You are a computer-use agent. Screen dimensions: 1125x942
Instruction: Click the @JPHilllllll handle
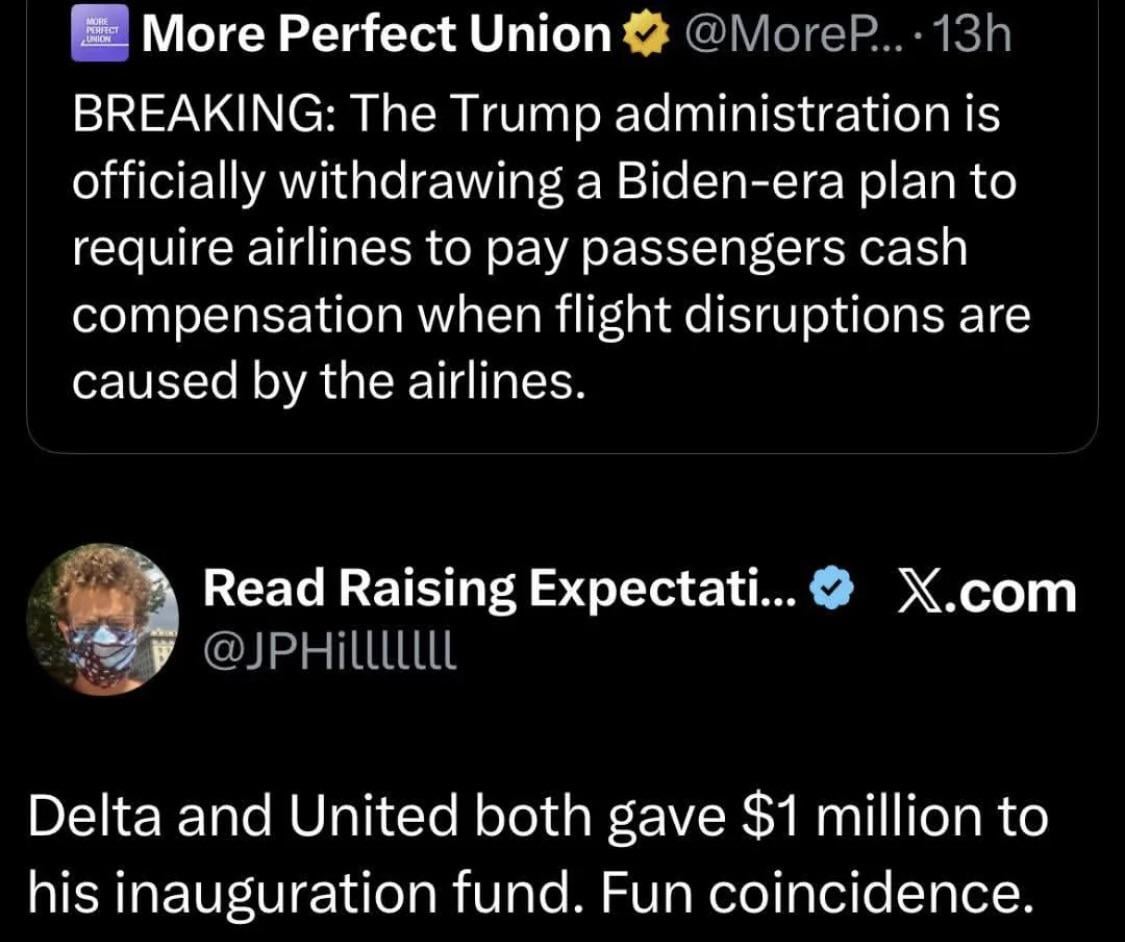pos(329,656)
